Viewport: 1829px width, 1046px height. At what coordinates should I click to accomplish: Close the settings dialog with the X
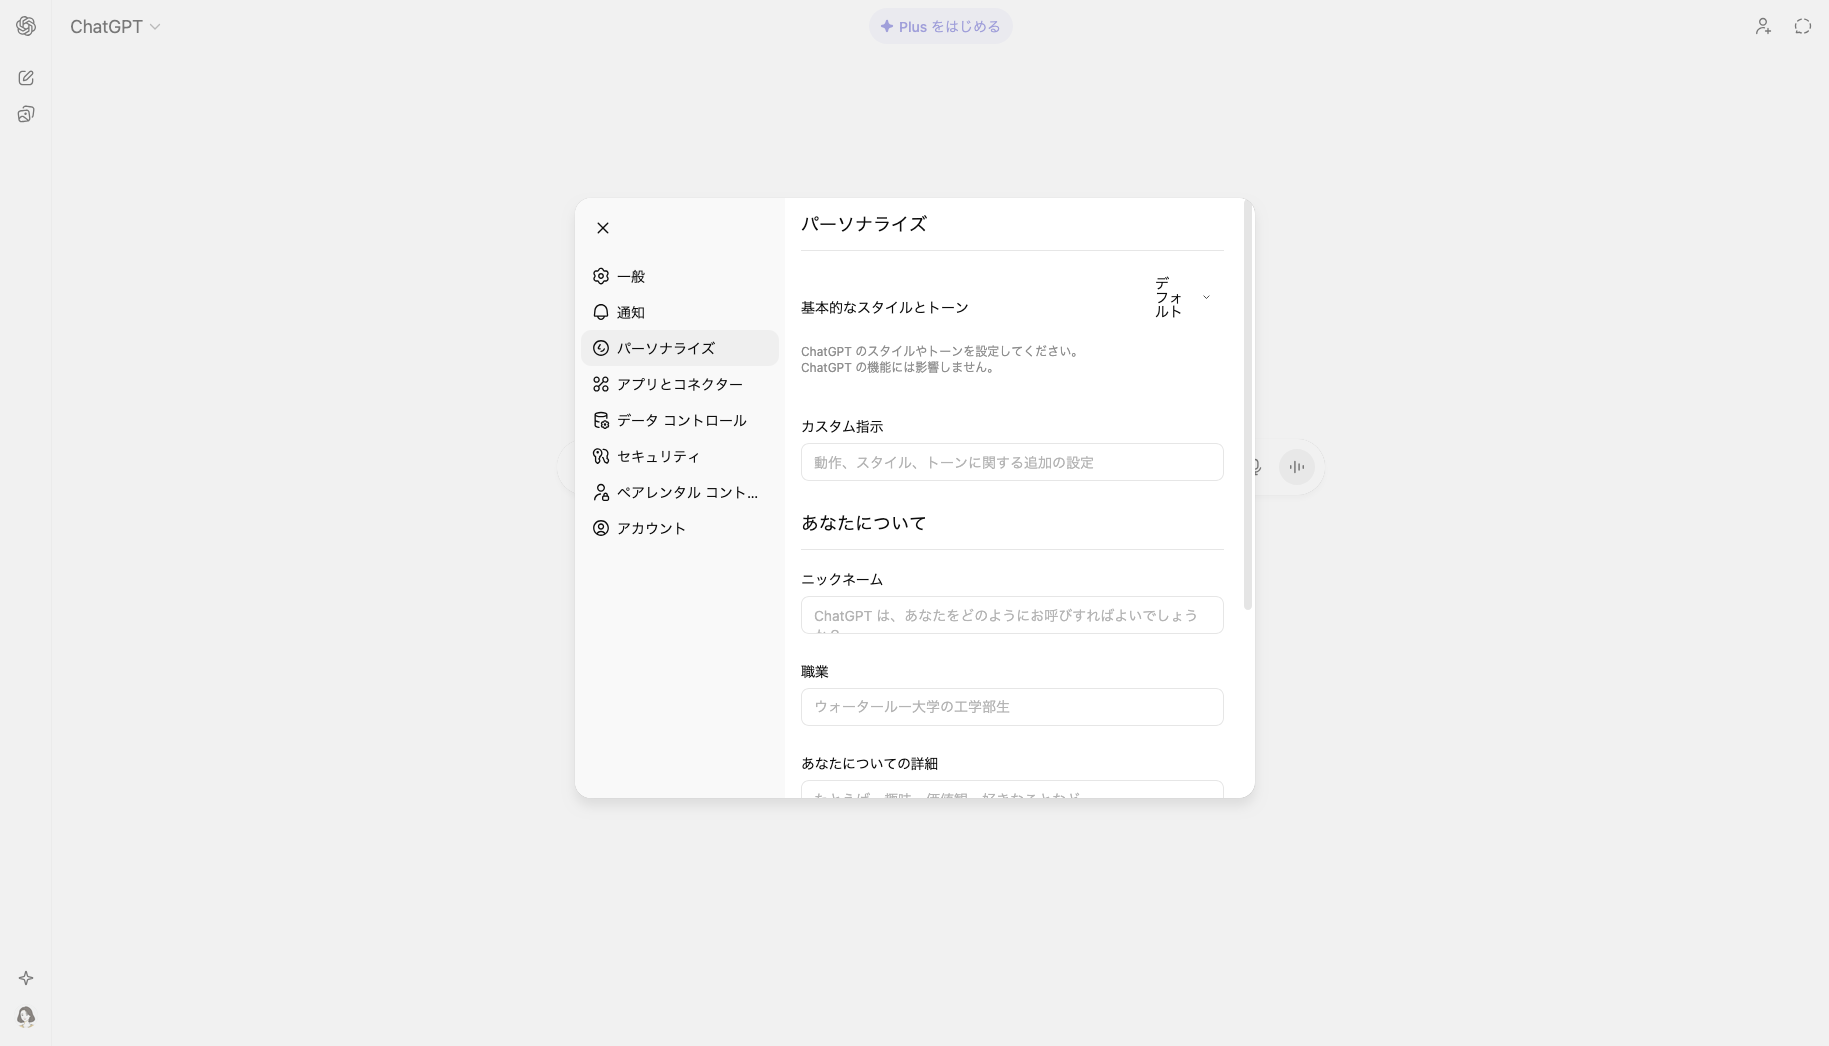[602, 228]
